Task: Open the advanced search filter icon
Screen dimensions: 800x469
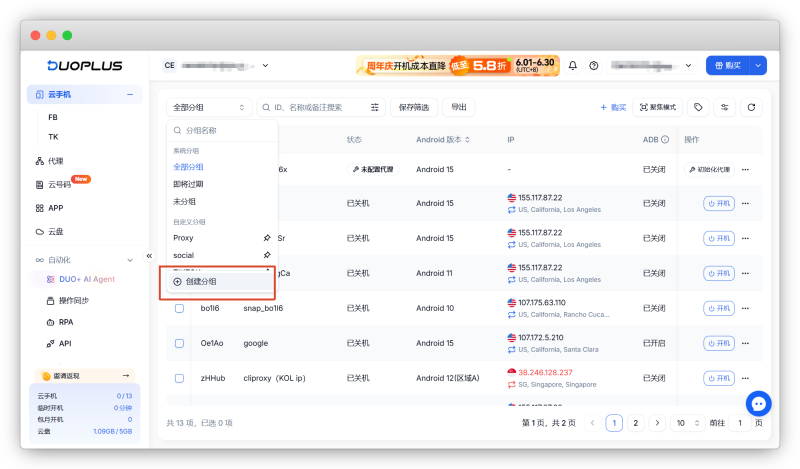Action: coord(374,107)
